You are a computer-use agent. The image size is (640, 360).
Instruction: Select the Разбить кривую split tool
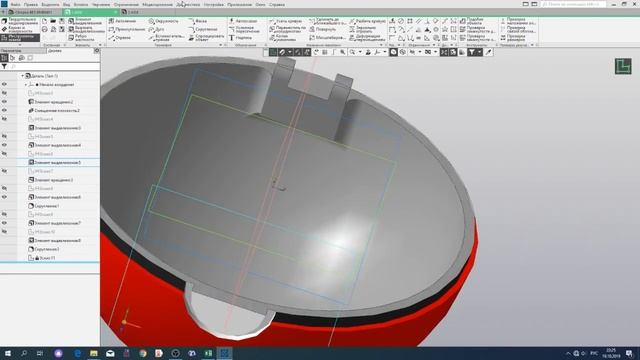(x=367, y=21)
